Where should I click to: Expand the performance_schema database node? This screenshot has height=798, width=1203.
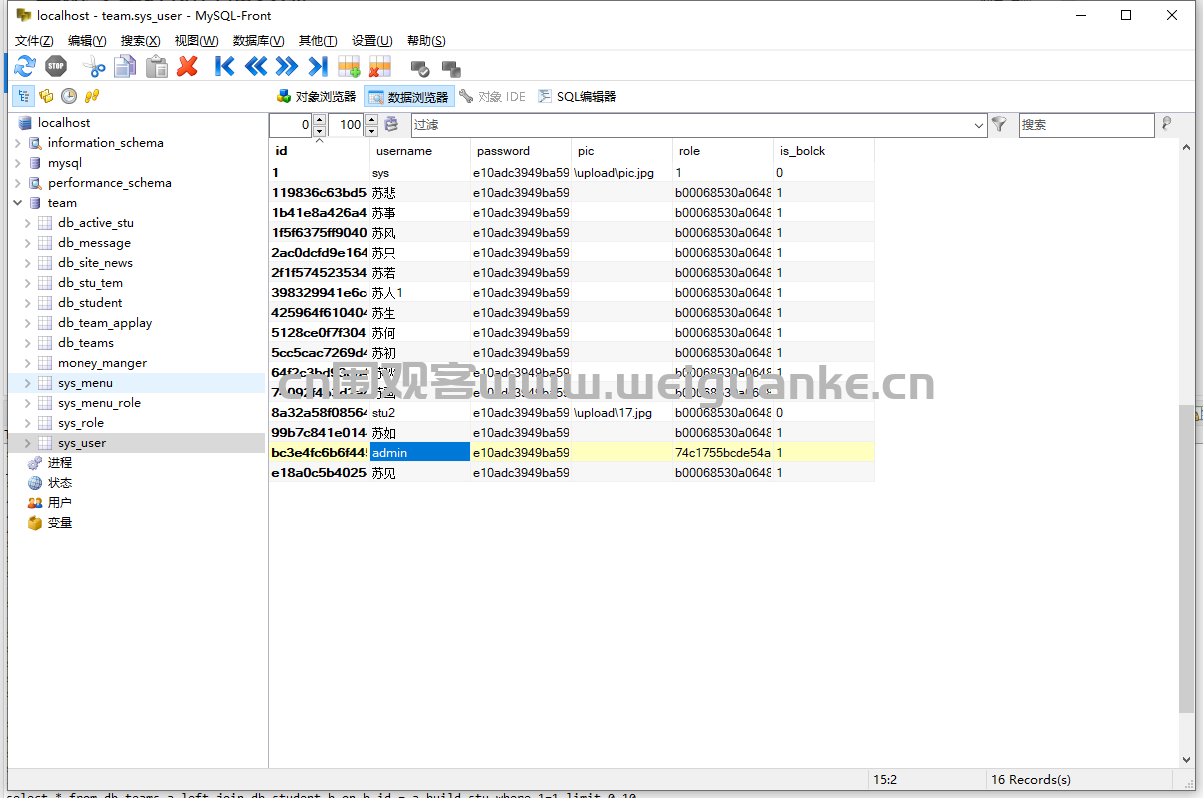(17, 183)
